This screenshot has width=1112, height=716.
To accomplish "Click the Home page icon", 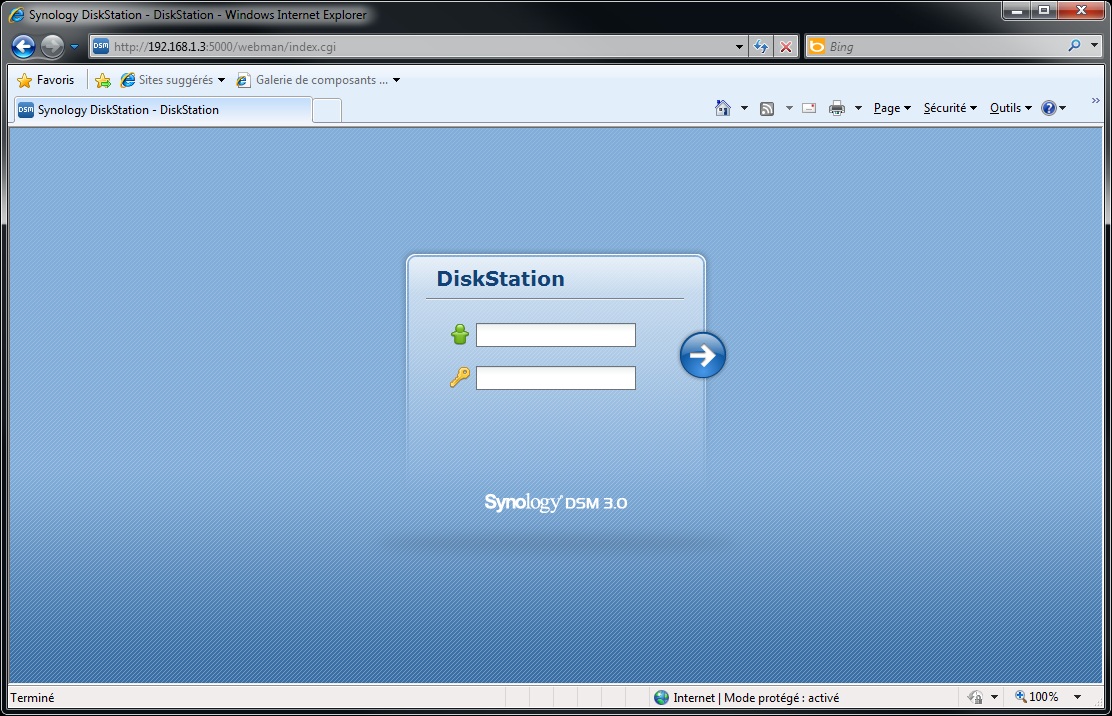I will [x=723, y=108].
